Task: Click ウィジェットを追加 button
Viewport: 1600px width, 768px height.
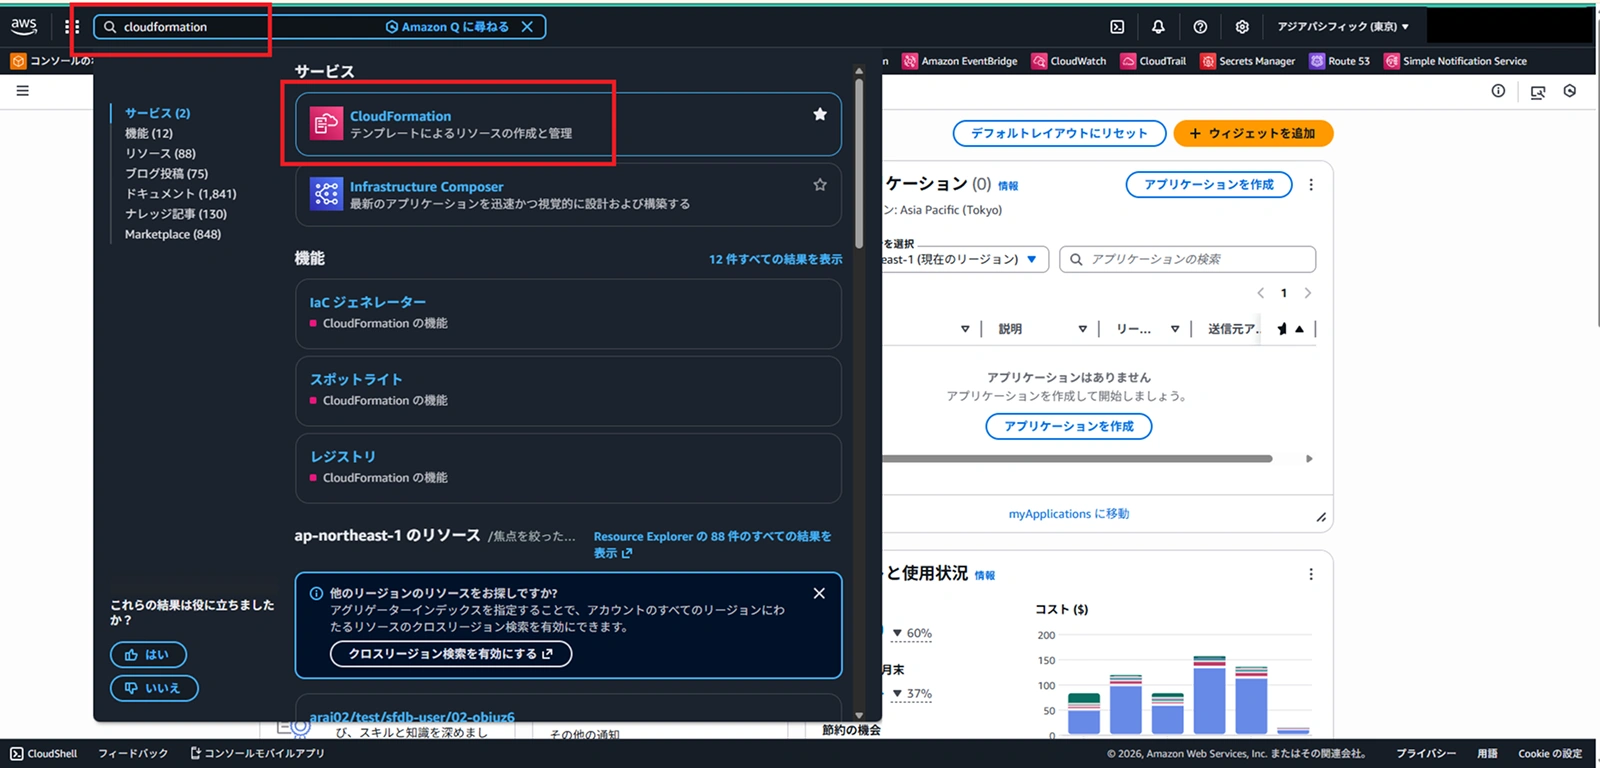Action: [x=1253, y=133]
